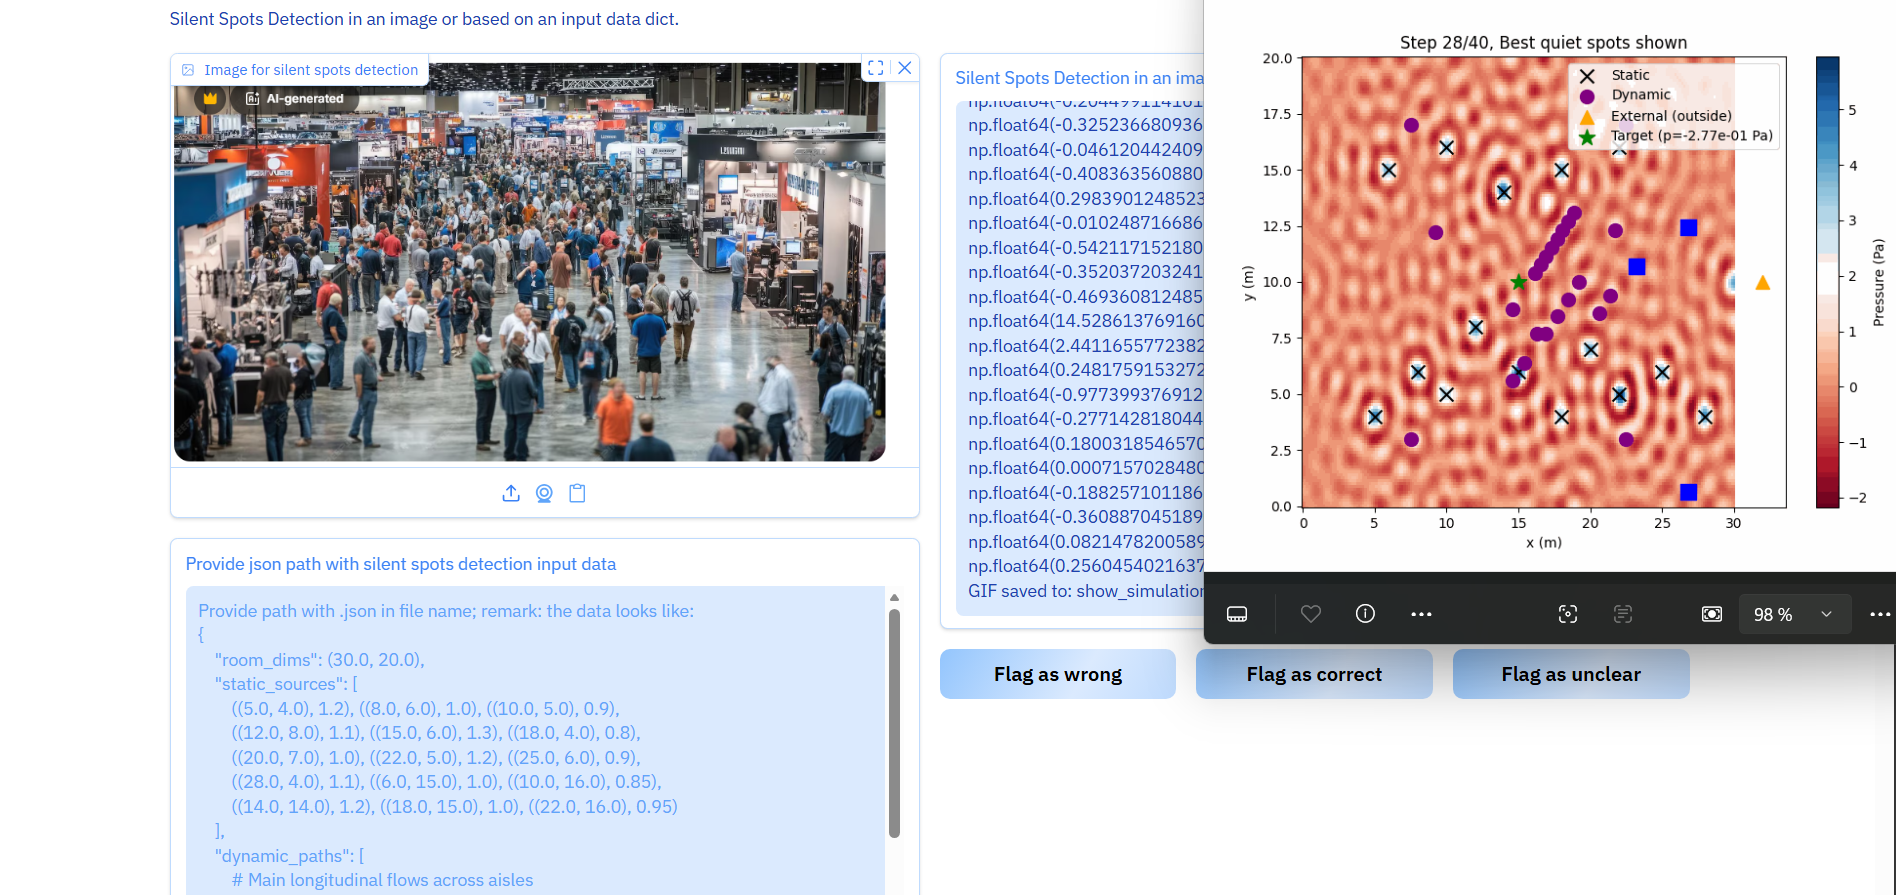This screenshot has width=1896, height=895.
Task: Flag the result as wrong
Action: click(1058, 674)
